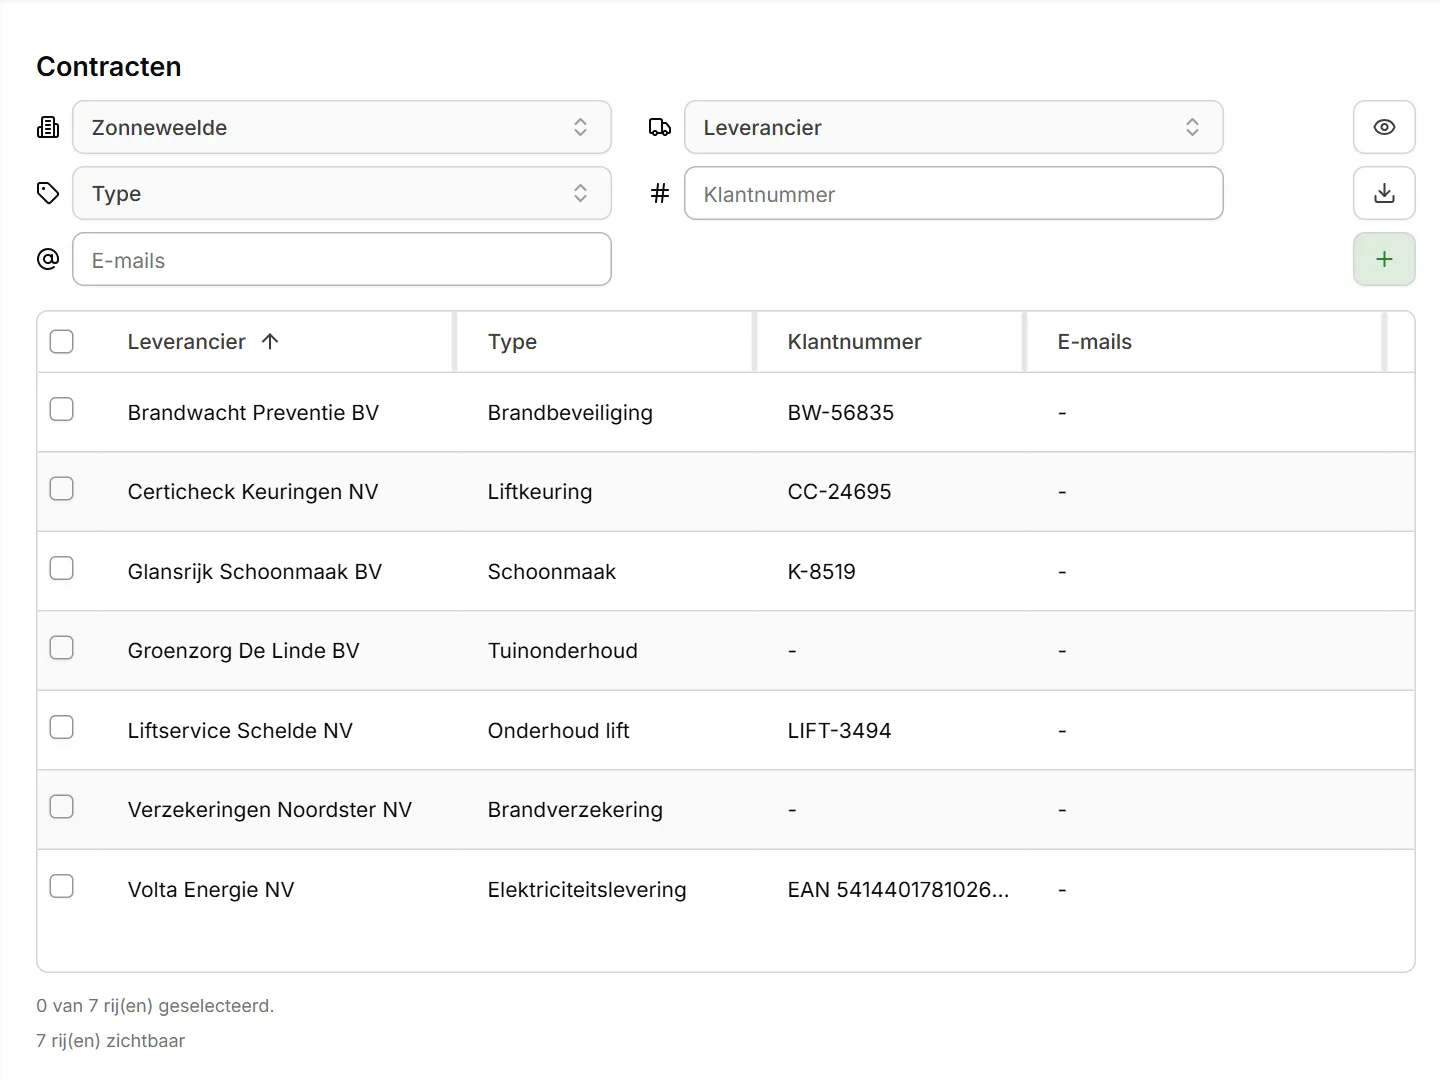
Task: Open the Zonneweelde building dropdown
Action: click(x=342, y=127)
